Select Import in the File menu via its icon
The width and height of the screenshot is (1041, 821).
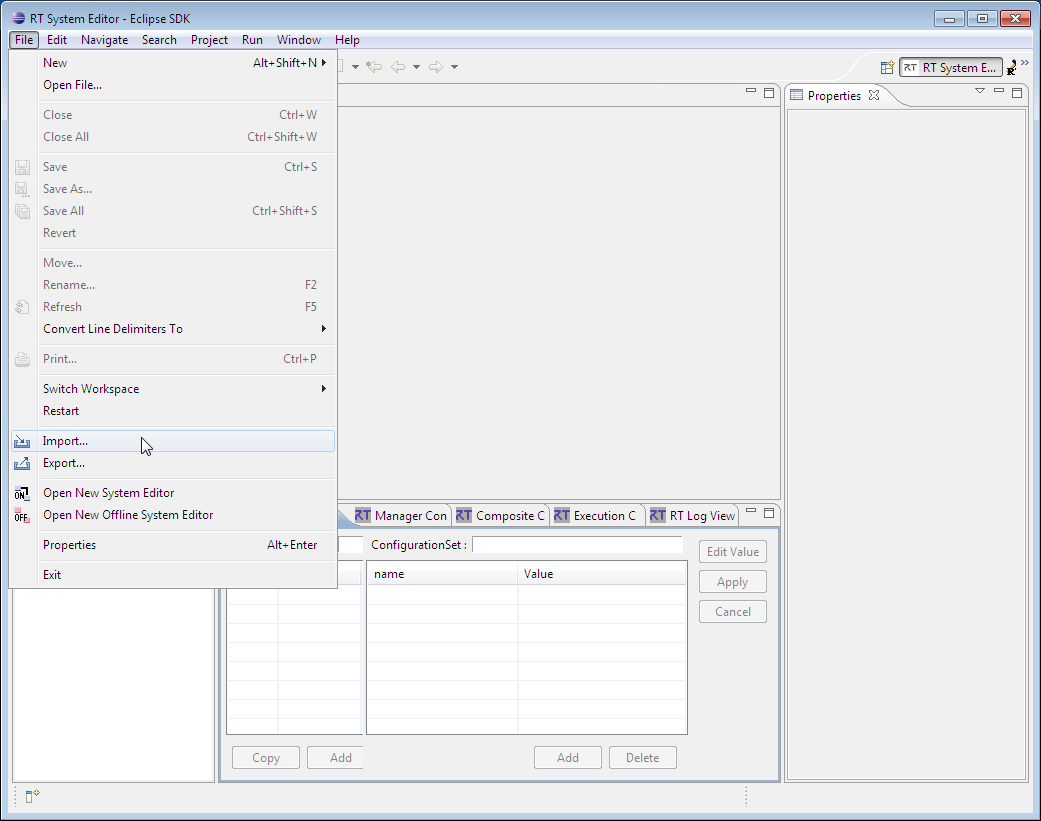(22, 441)
